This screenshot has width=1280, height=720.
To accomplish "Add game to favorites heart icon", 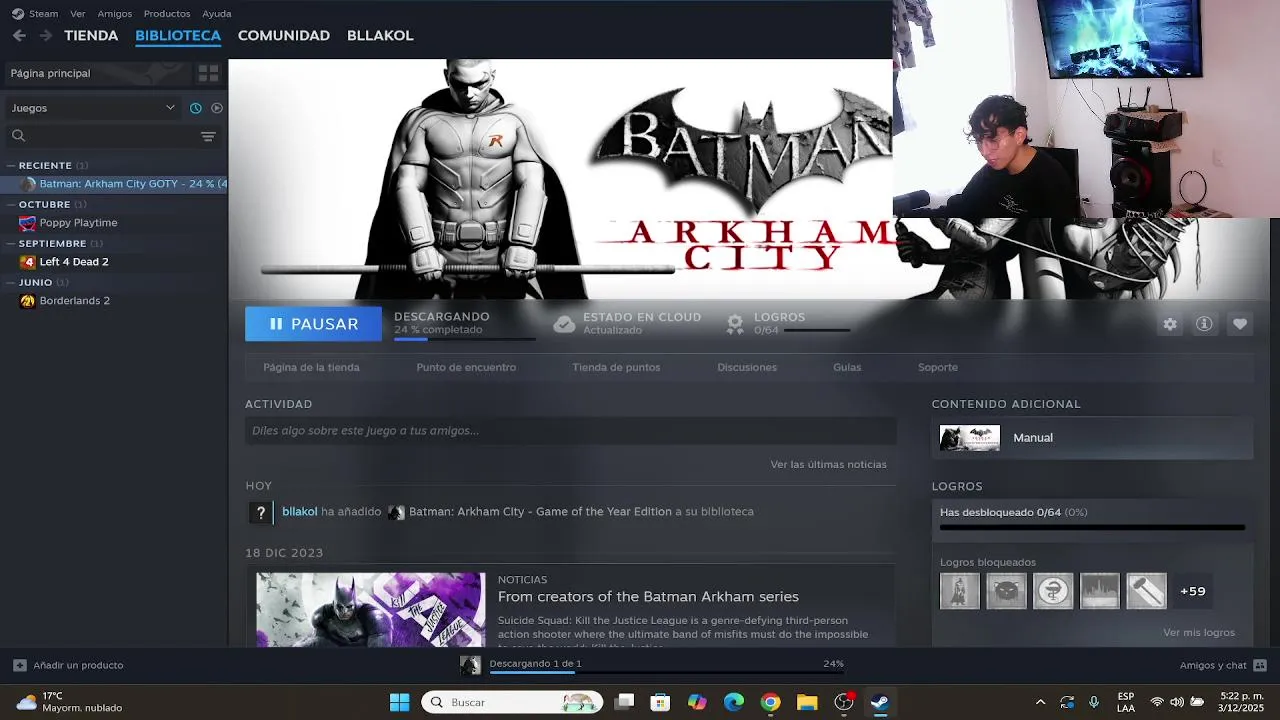I will pos(1240,324).
